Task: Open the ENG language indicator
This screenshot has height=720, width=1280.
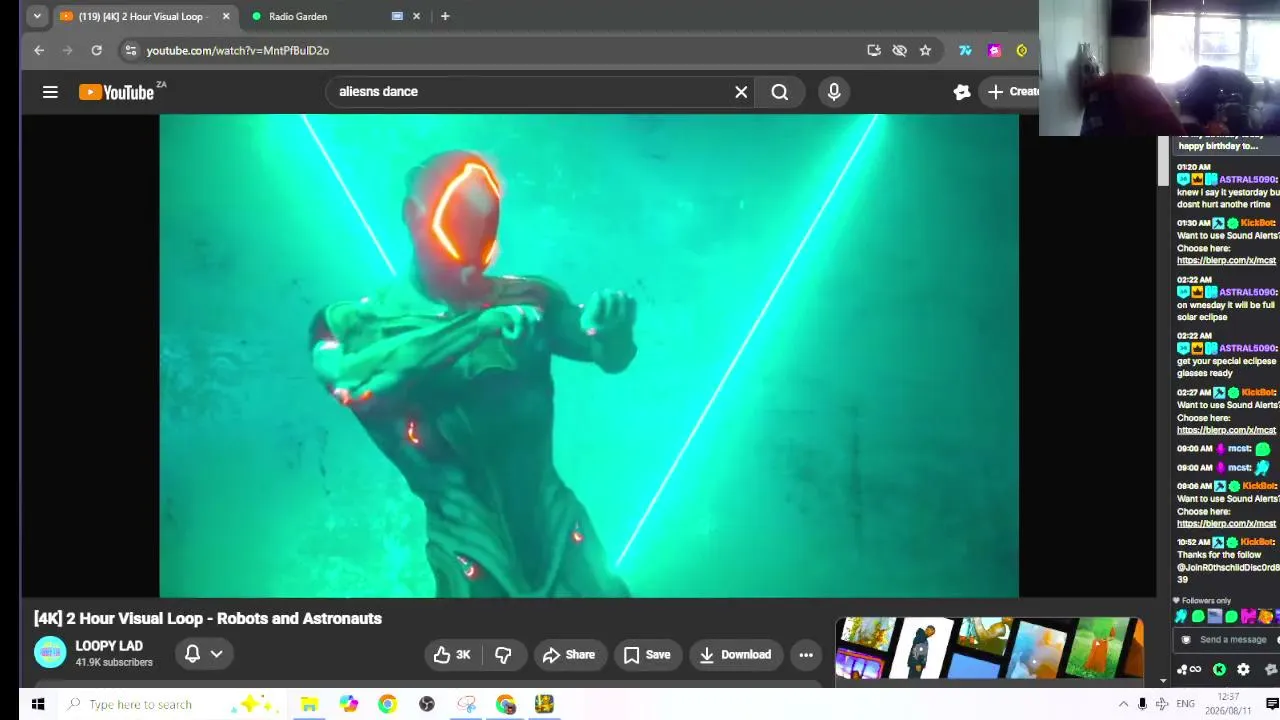Action: [x=1185, y=704]
